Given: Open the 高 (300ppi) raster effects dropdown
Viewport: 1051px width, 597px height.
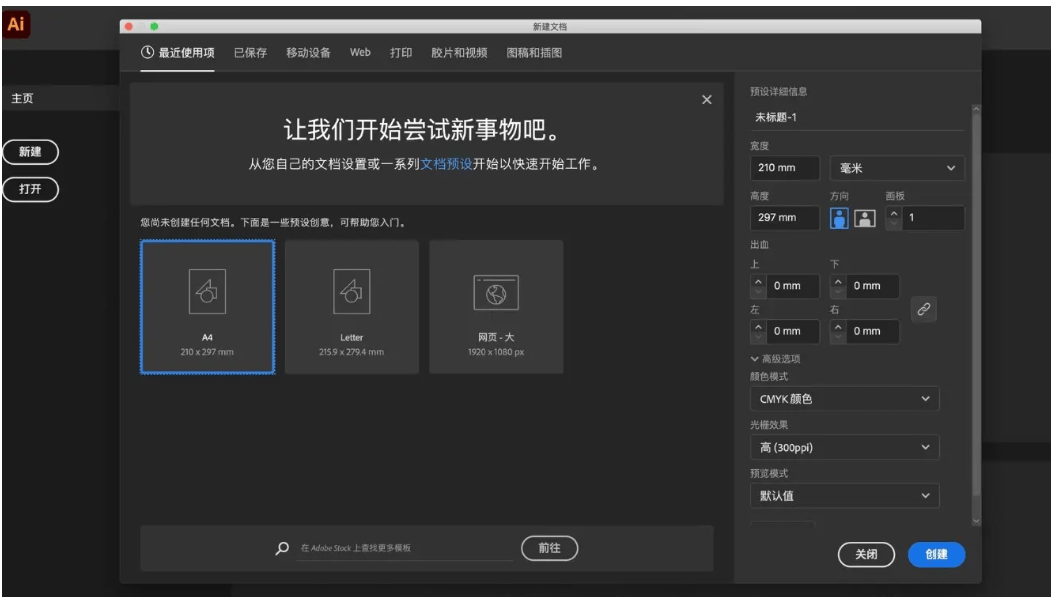Looking at the screenshot, I should coord(844,447).
